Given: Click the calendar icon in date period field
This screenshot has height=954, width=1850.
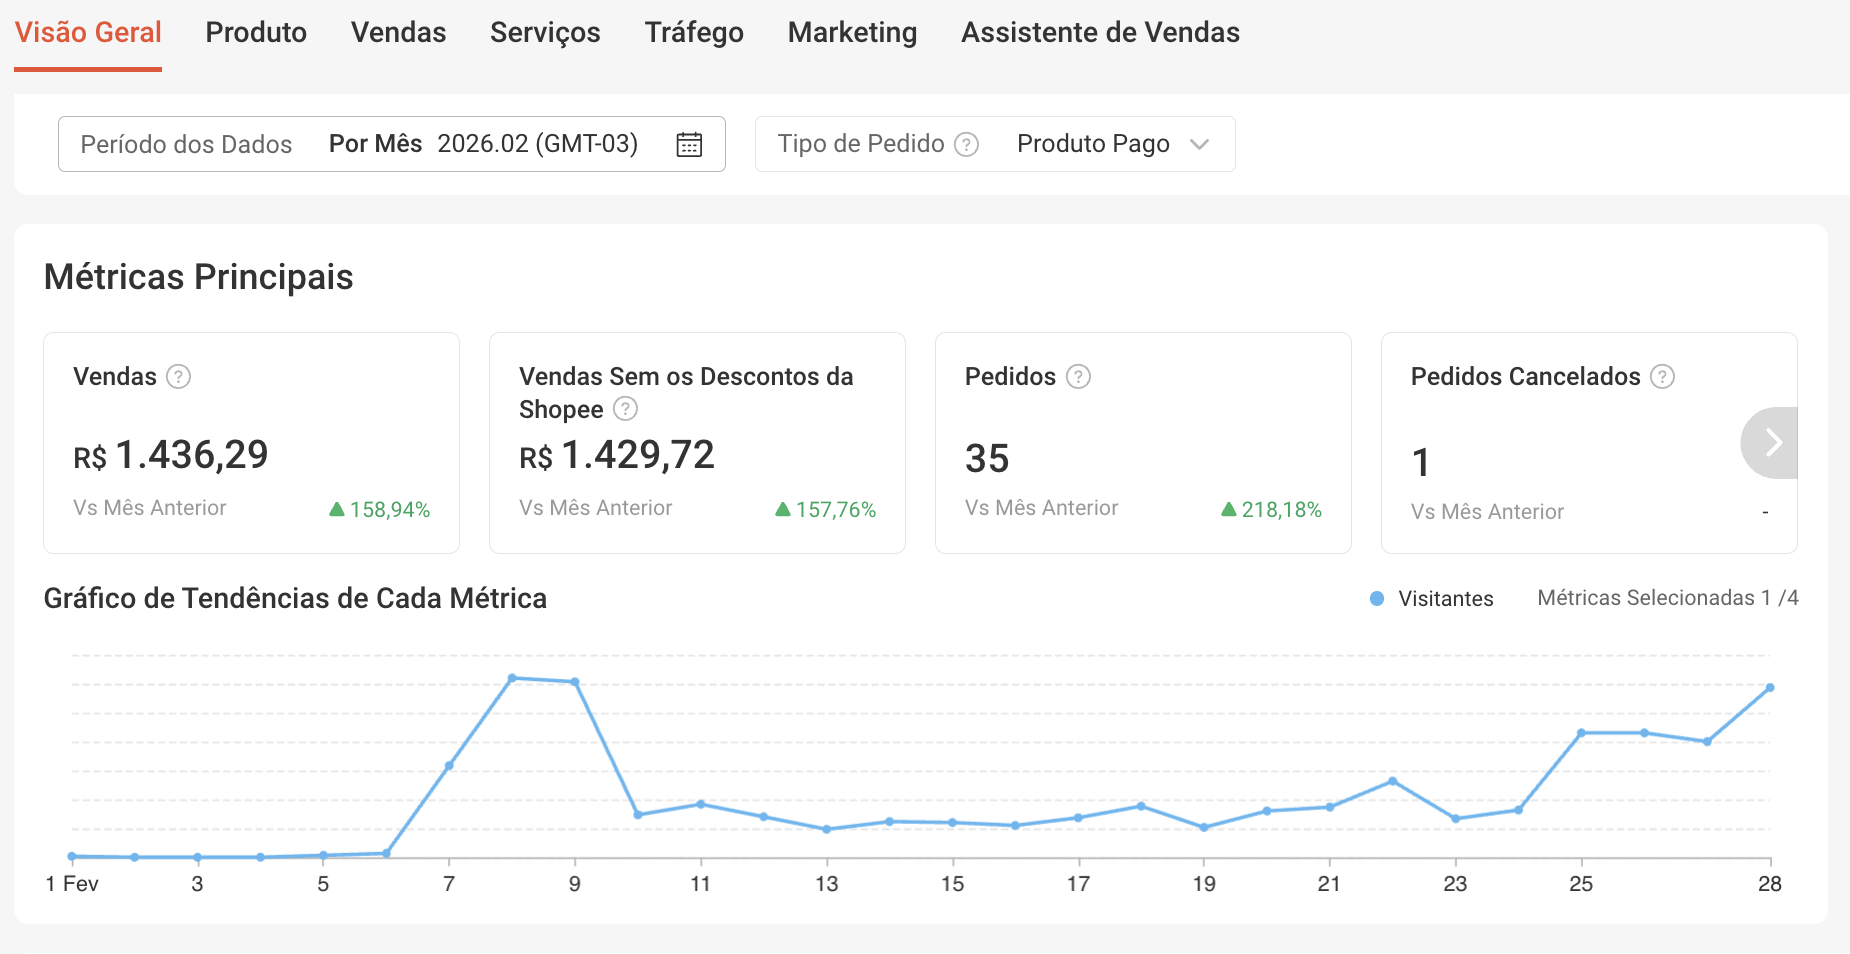Looking at the screenshot, I should (689, 144).
